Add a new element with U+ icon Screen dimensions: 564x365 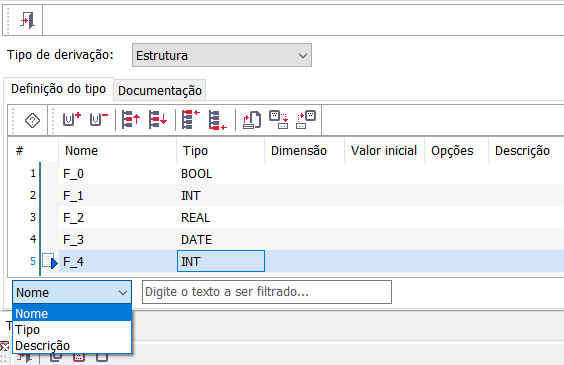(72, 119)
